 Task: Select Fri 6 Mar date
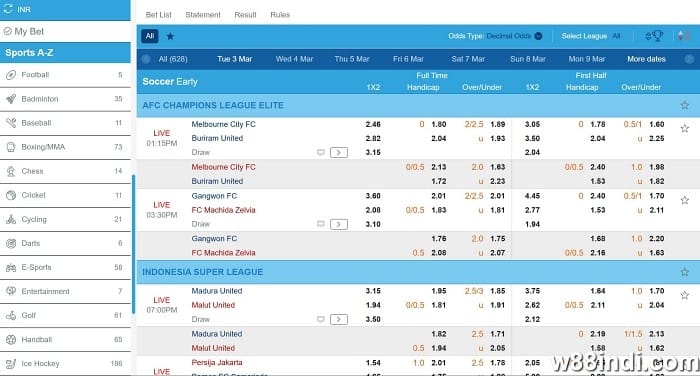(x=408, y=59)
